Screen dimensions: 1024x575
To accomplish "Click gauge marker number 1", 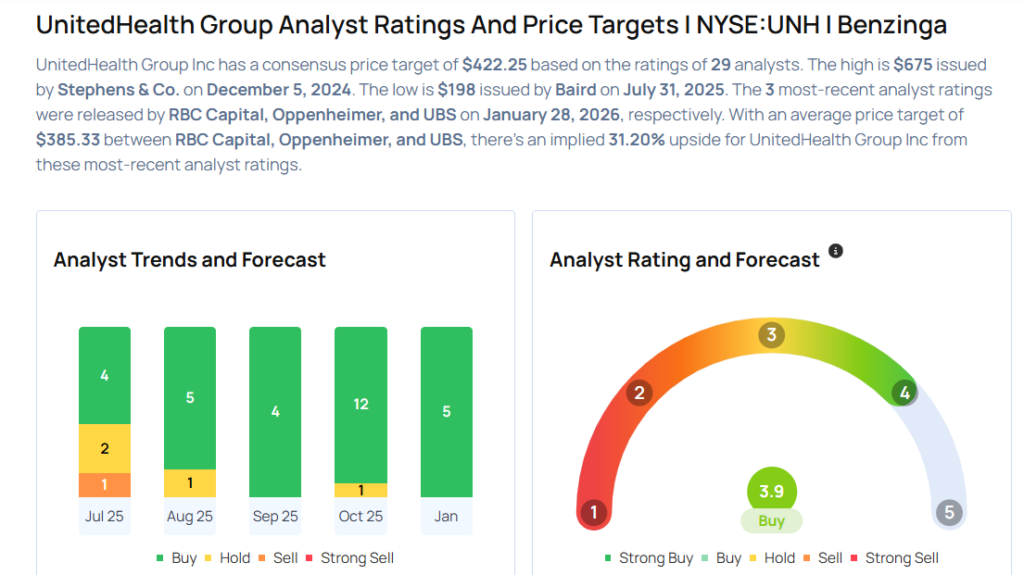I will click(x=594, y=514).
